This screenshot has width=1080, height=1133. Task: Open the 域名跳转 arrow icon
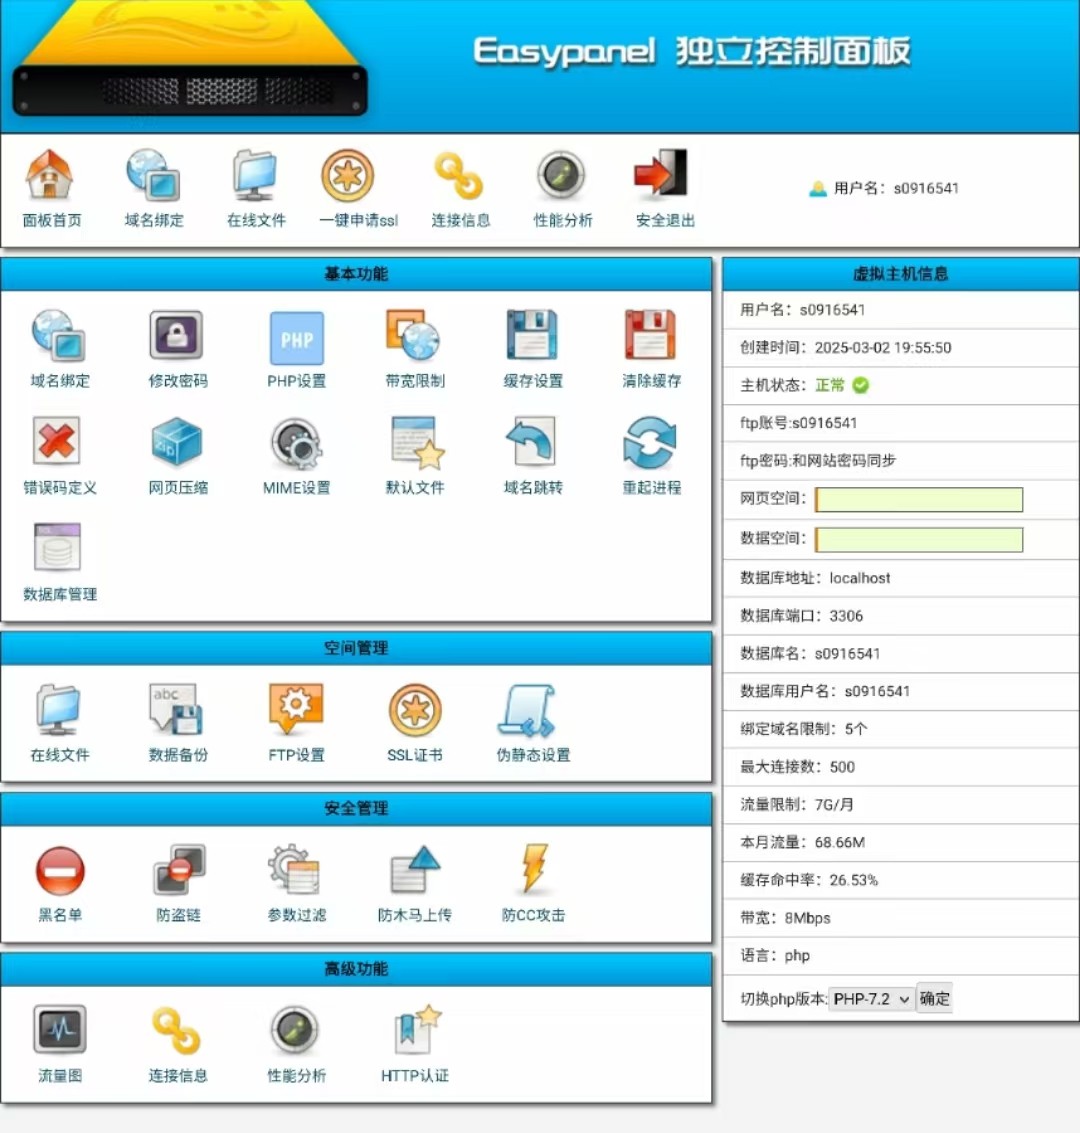(533, 456)
